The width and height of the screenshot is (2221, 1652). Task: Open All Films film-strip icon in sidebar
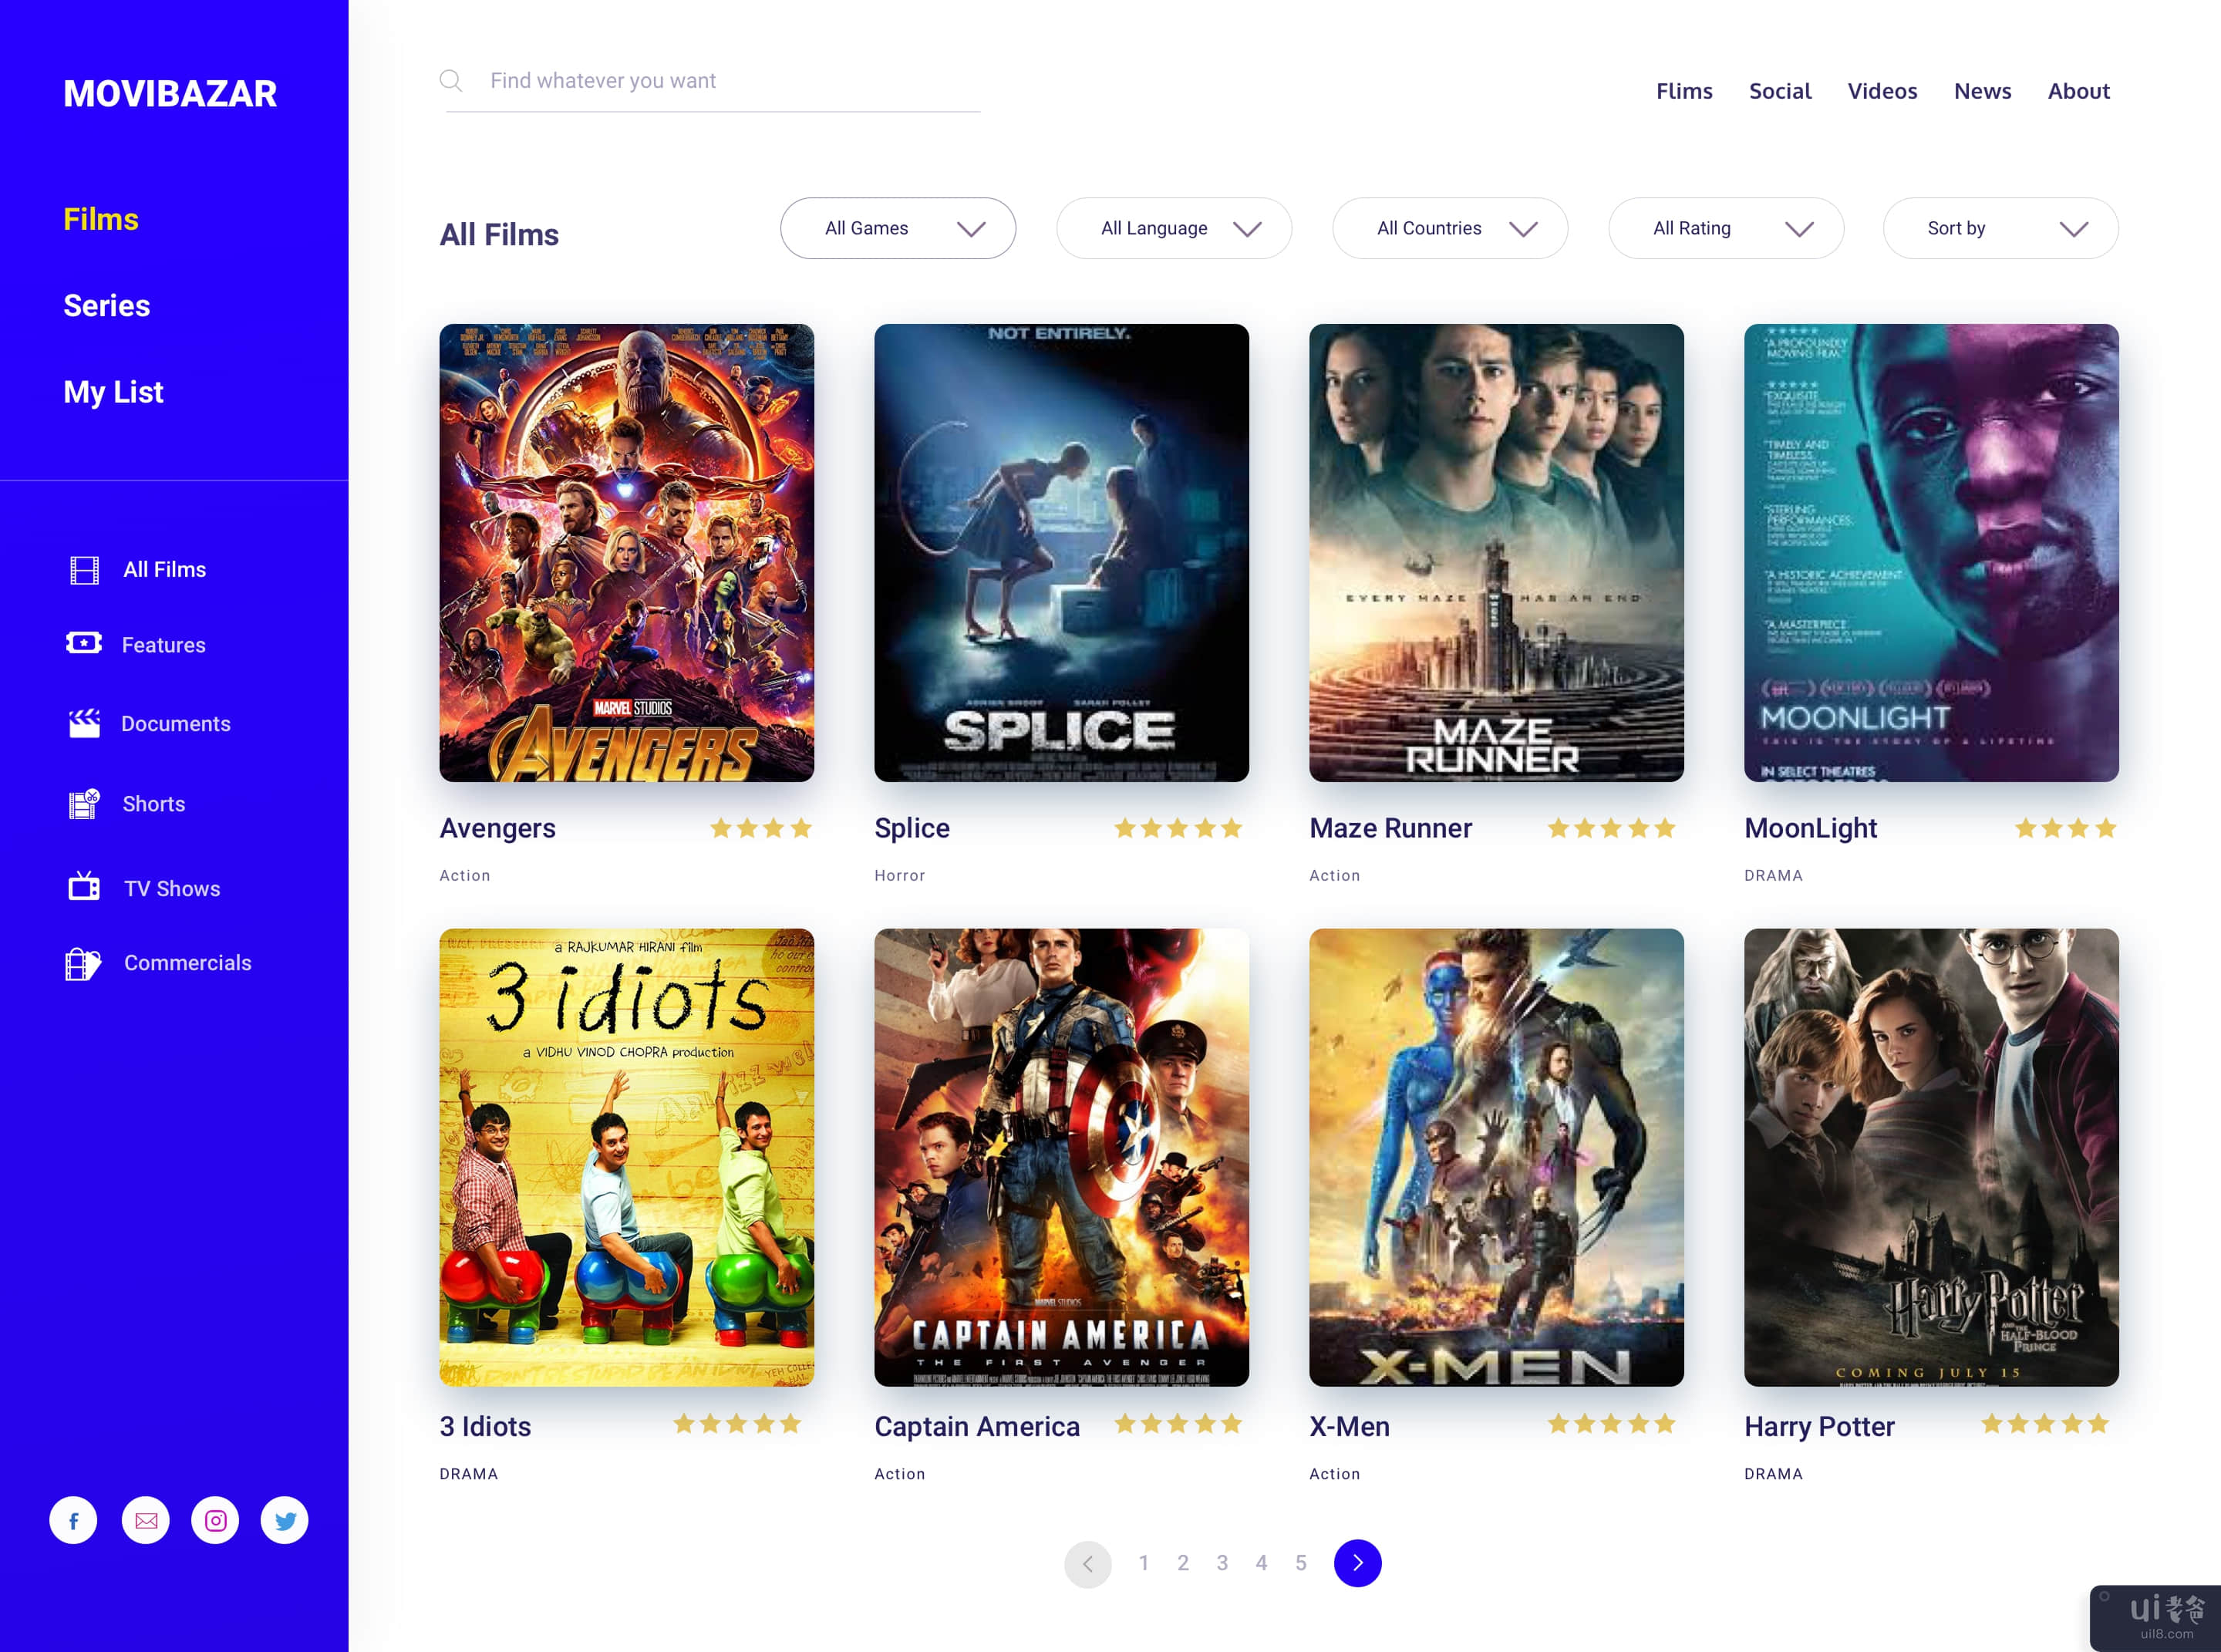pyautogui.click(x=84, y=570)
